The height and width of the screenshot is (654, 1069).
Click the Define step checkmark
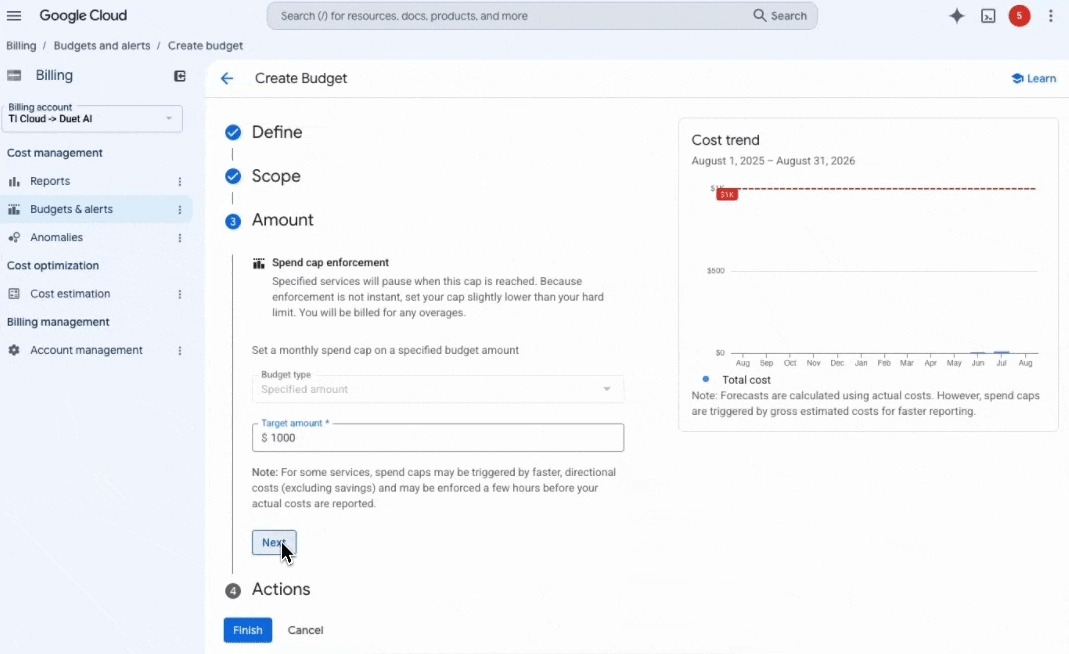(x=233, y=132)
